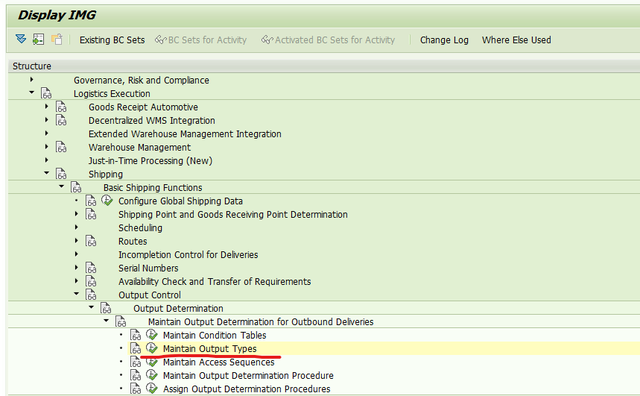Execute Assign Output Determination Procedures activity icon

pyautogui.click(x=152, y=389)
